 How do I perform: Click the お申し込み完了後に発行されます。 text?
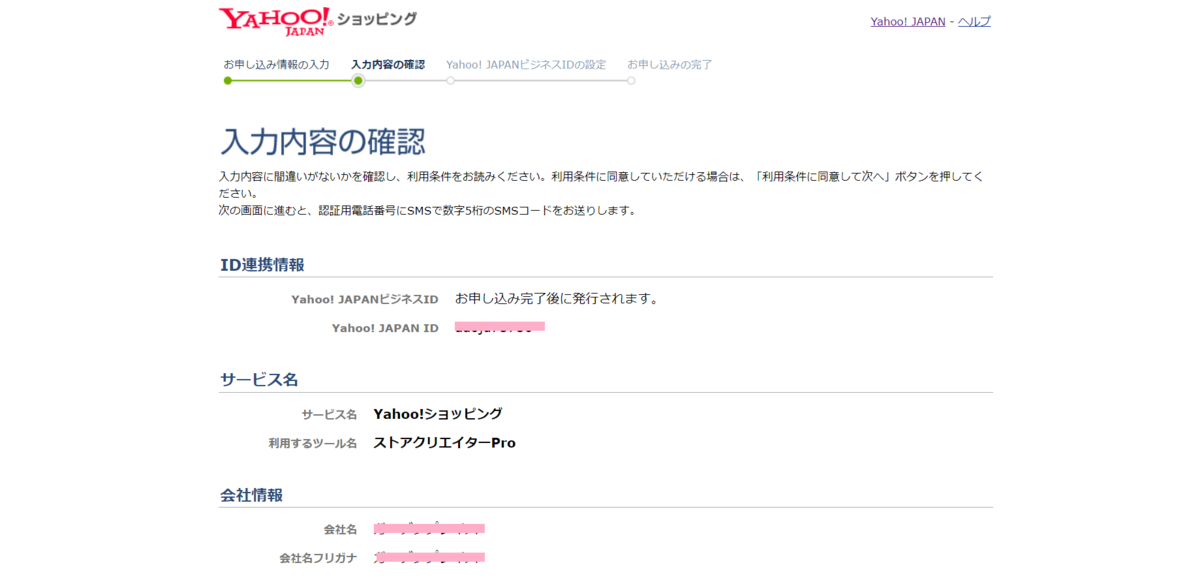(557, 298)
